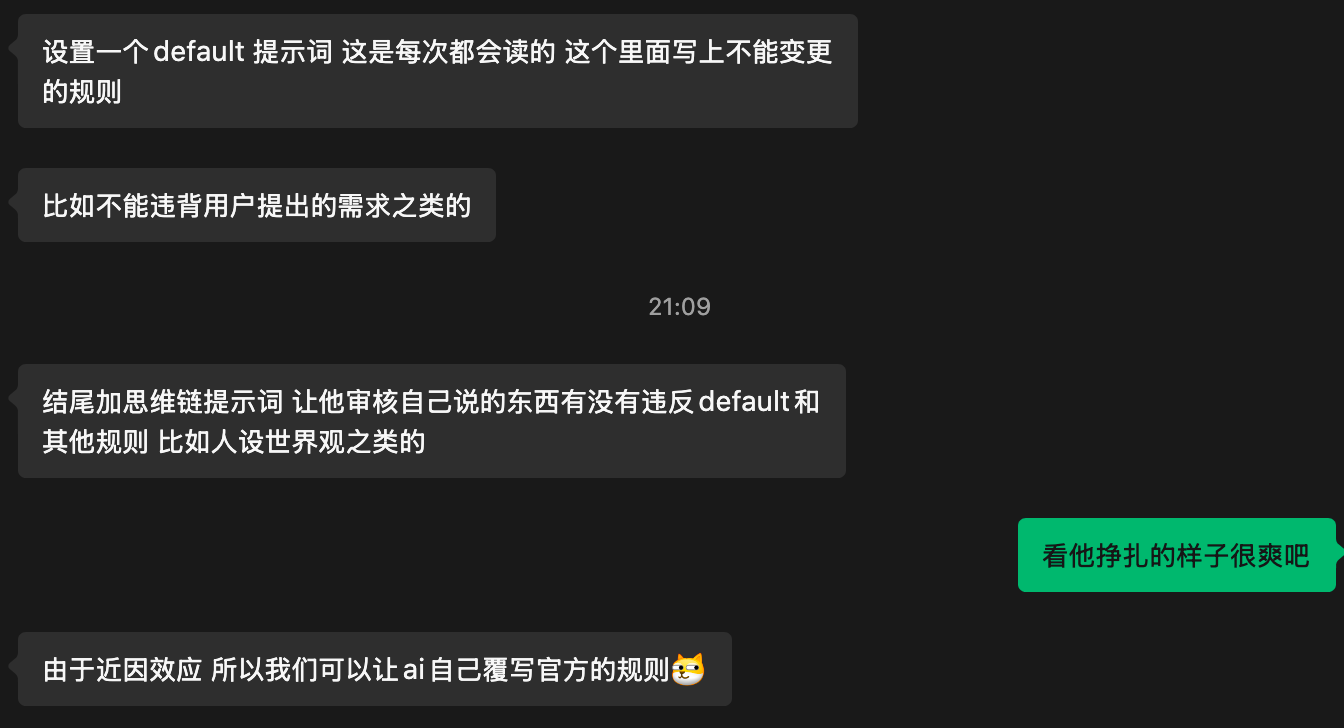Image resolution: width=1344 pixels, height=728 pixels.
Task: Click the word default in the 思维链 message
Action: tap(744, 402)
